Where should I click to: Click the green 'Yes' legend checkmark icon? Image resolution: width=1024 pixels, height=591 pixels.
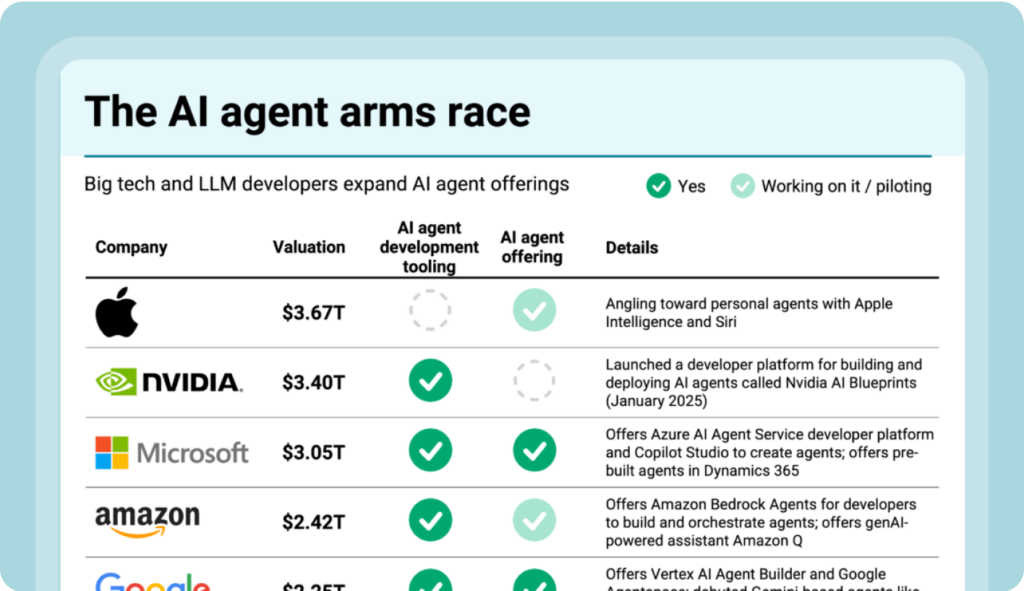pyautogui.click(x=658, y=186)
